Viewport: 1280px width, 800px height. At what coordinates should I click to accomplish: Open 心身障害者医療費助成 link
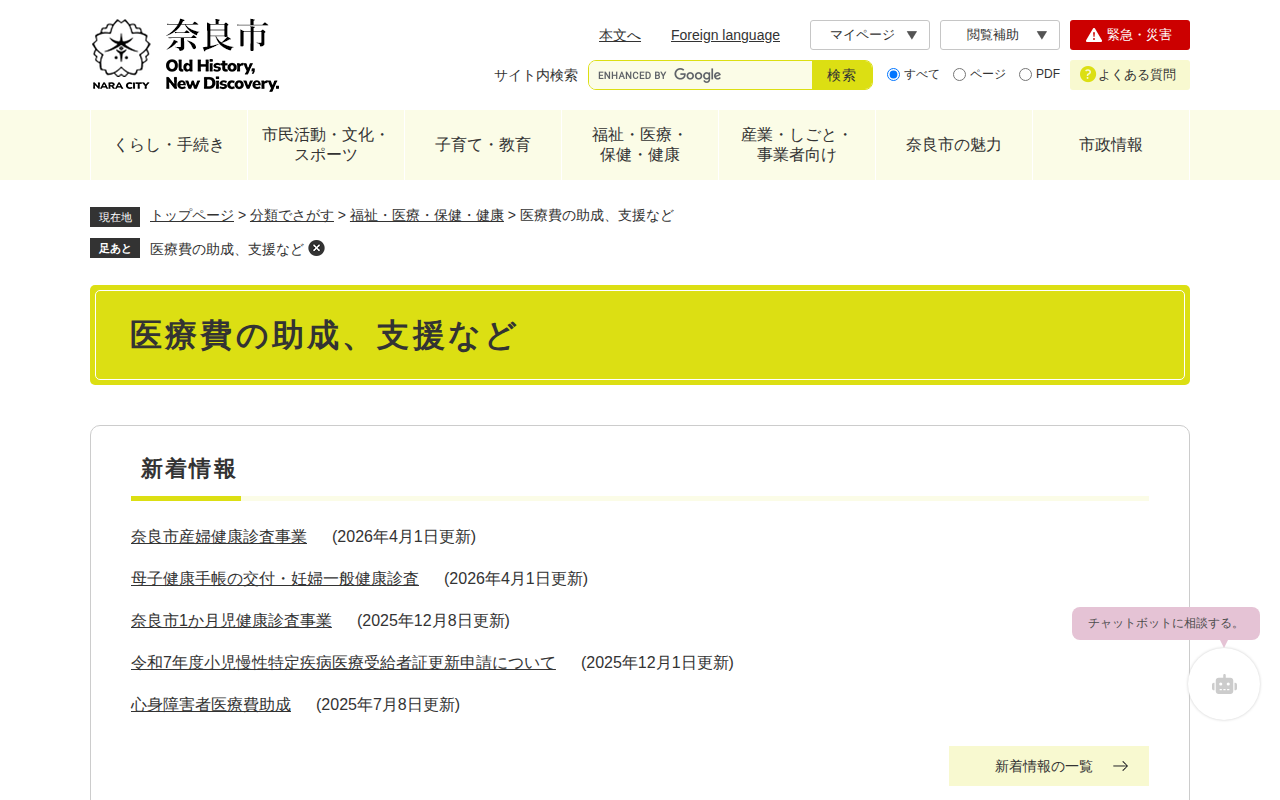click(211, 705)
